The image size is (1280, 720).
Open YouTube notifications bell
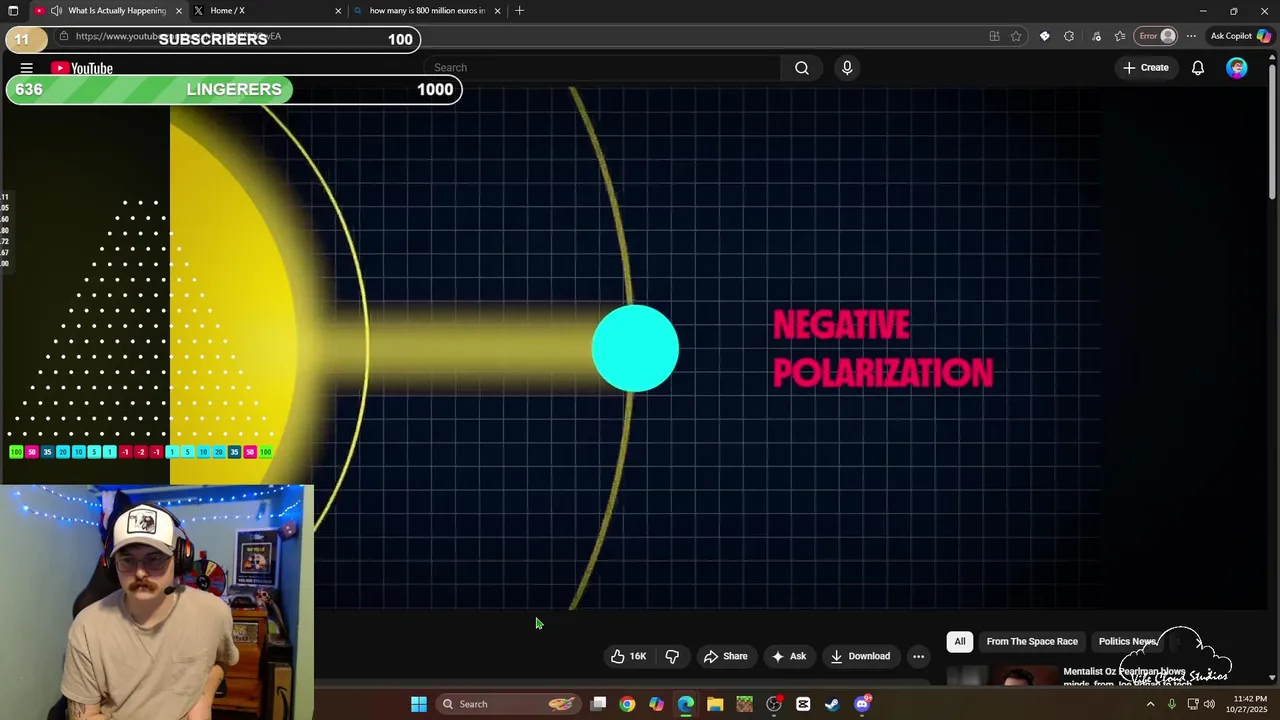coord(1197,68)
